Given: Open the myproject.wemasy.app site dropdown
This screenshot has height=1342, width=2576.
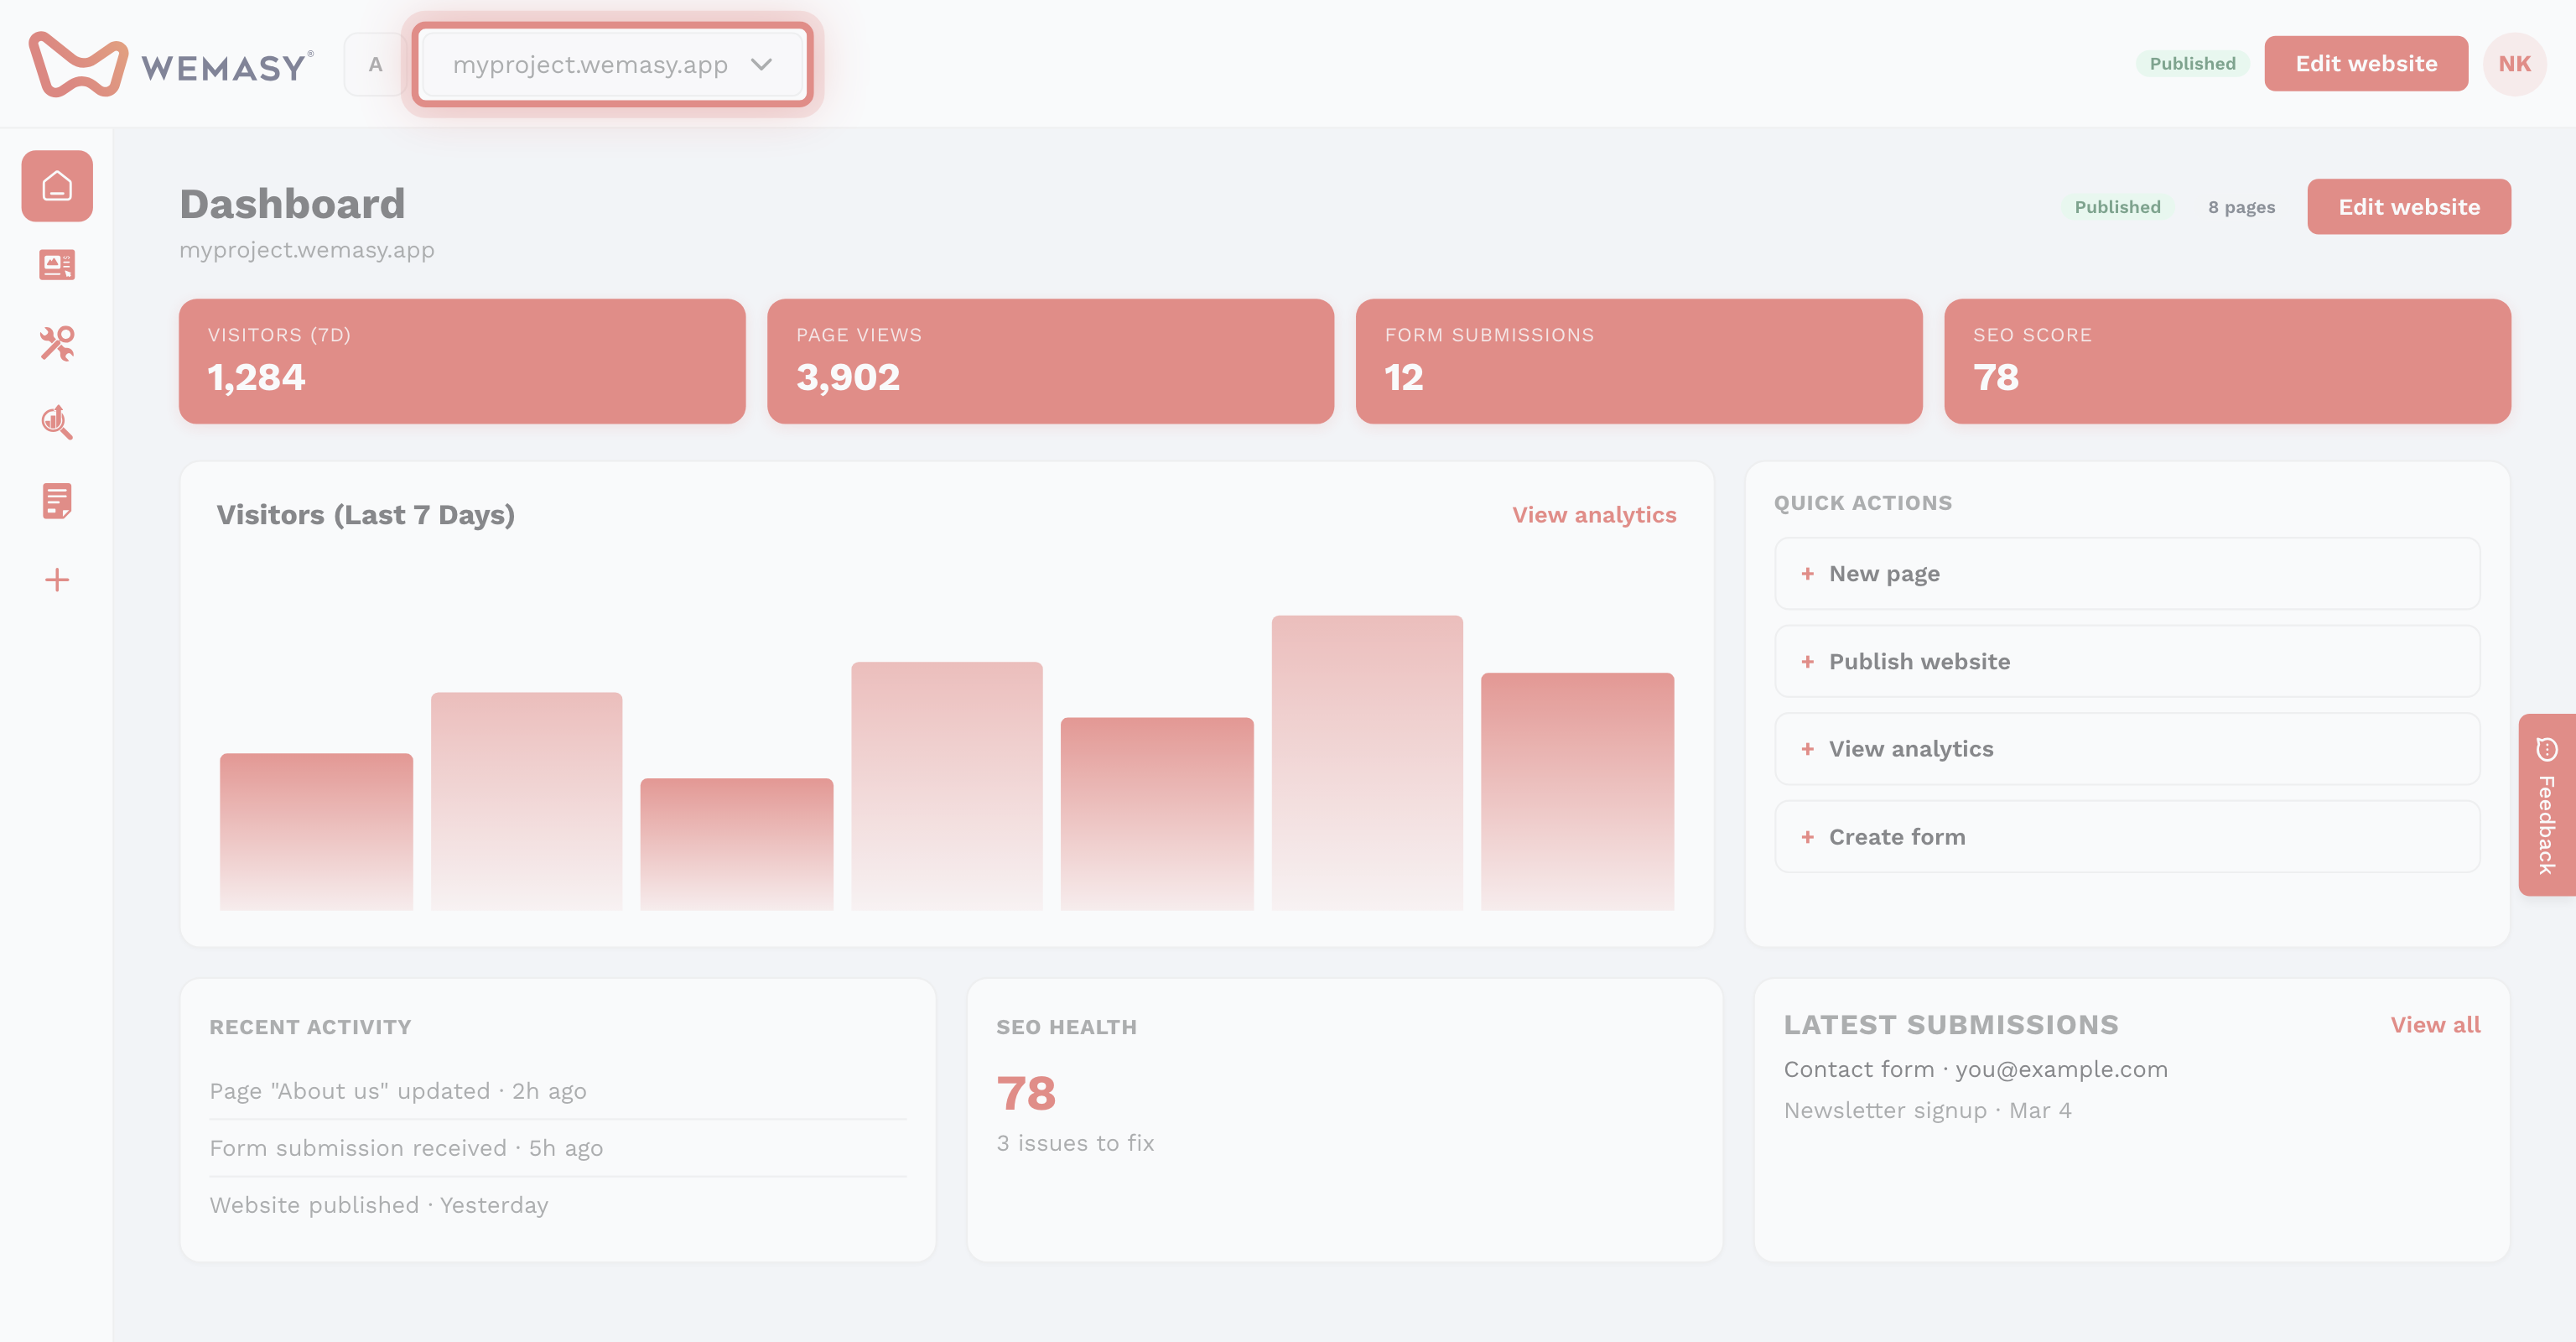Looking at the screenshot, I should [x=612, y=65].
